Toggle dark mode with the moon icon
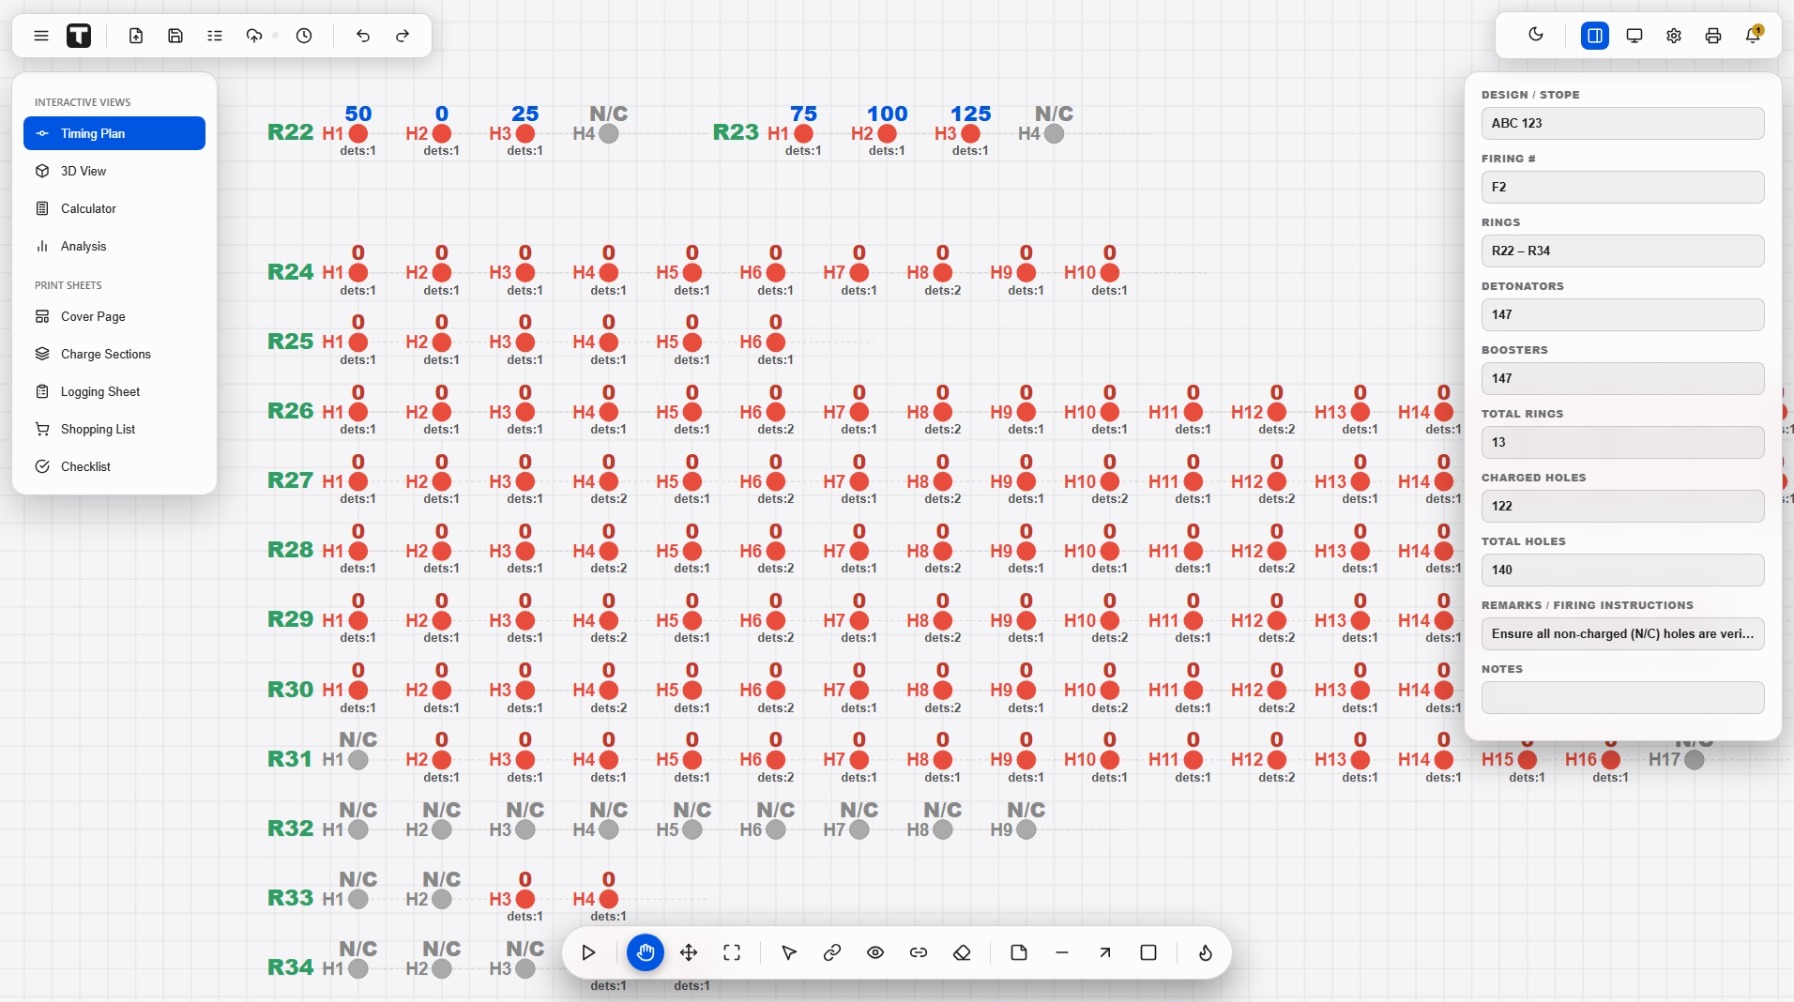The height and width of the screenshot is (1002, 1794). coord(1536,35)
